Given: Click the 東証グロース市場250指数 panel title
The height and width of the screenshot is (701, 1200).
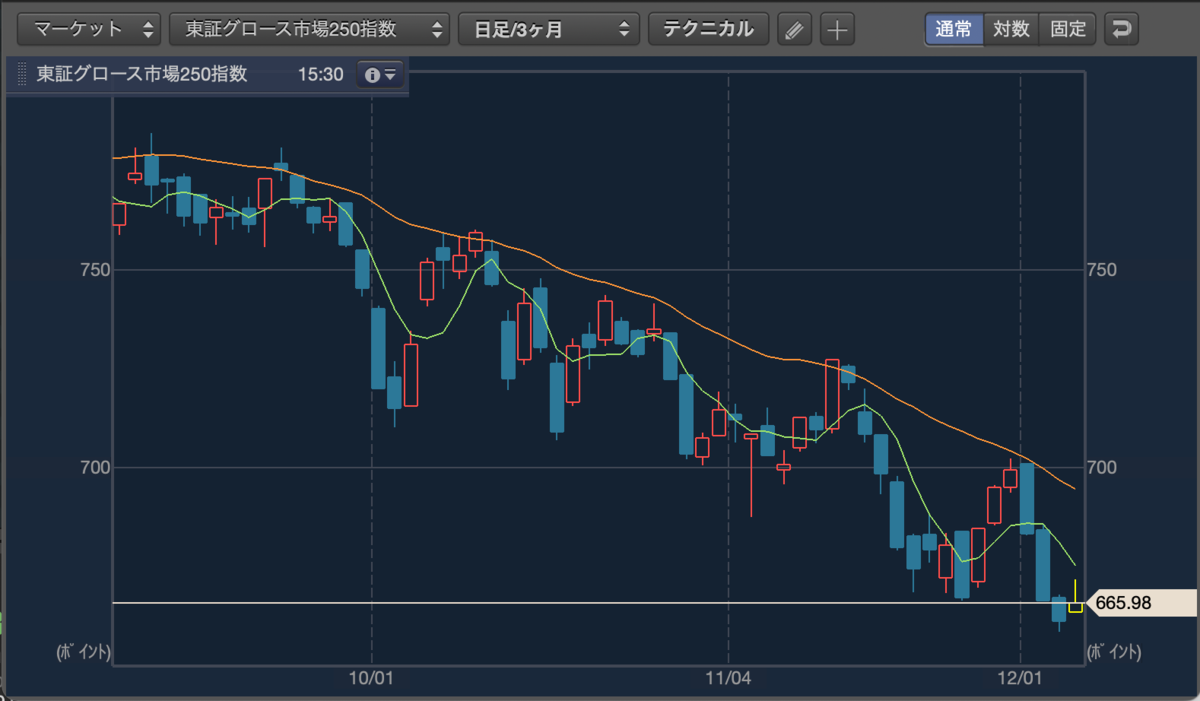Looking at the screenshot, I should [x=142, y=75].
